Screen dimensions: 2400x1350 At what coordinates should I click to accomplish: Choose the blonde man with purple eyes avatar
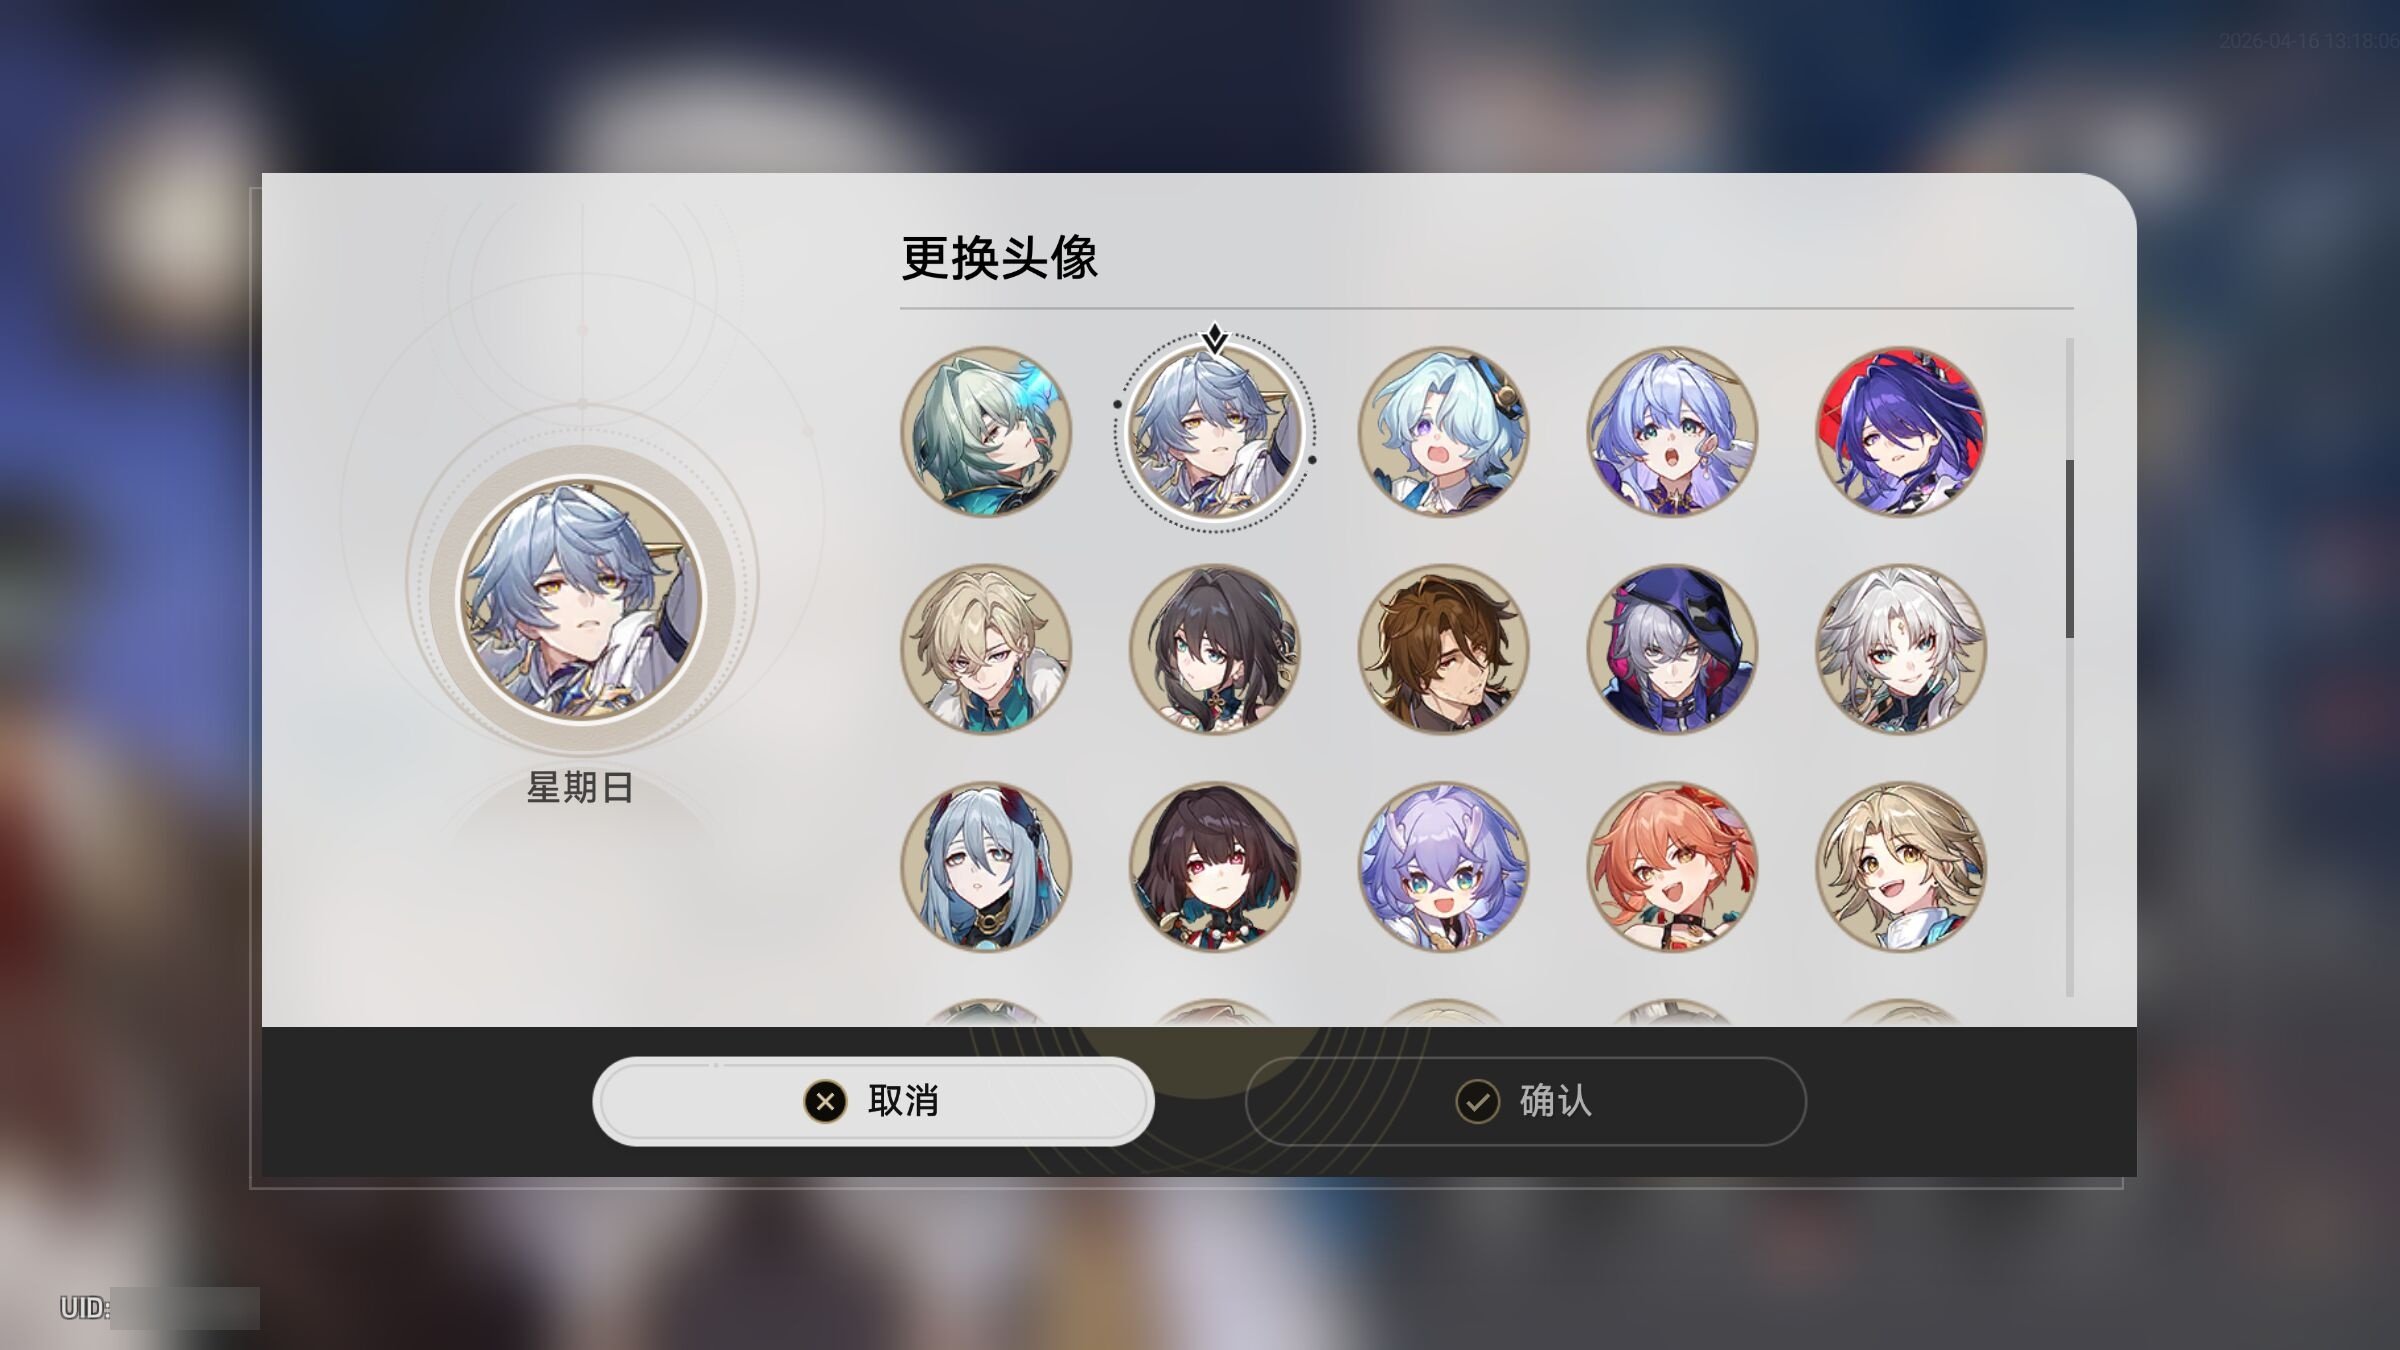986,649
